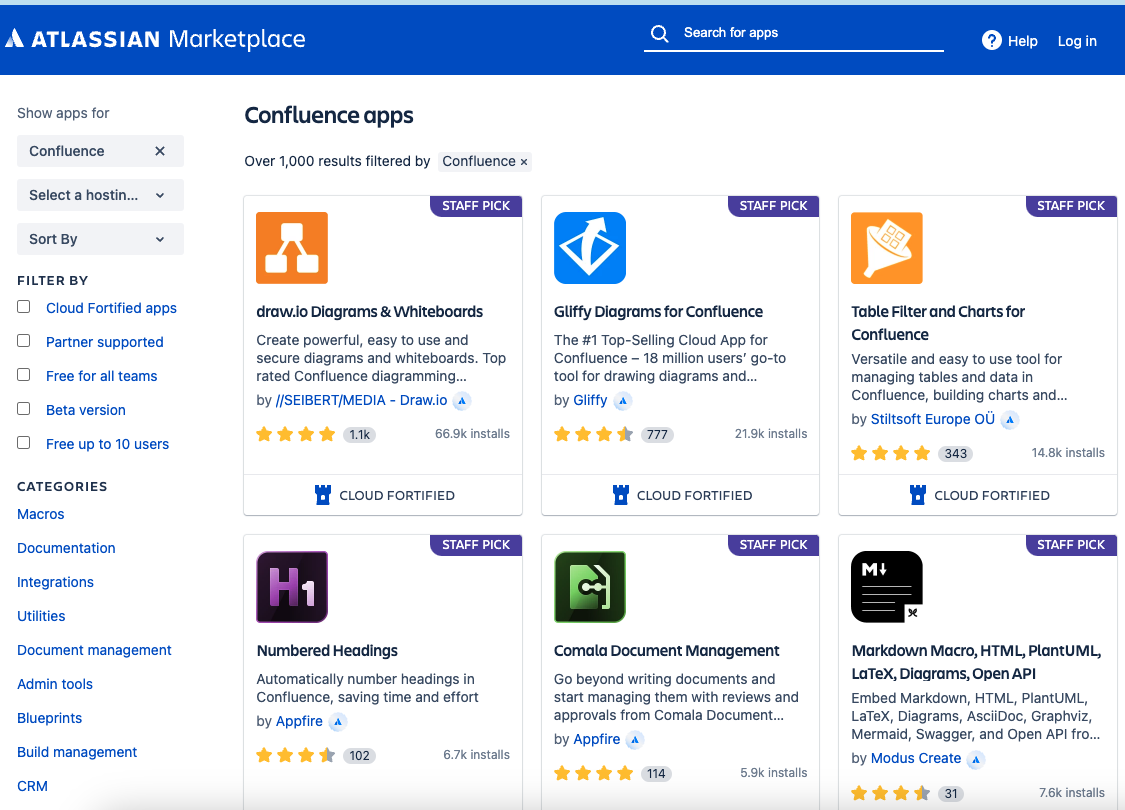Open the Markdown Macro app icon
The image size is (1125, 810).
[x=887, y=587]
